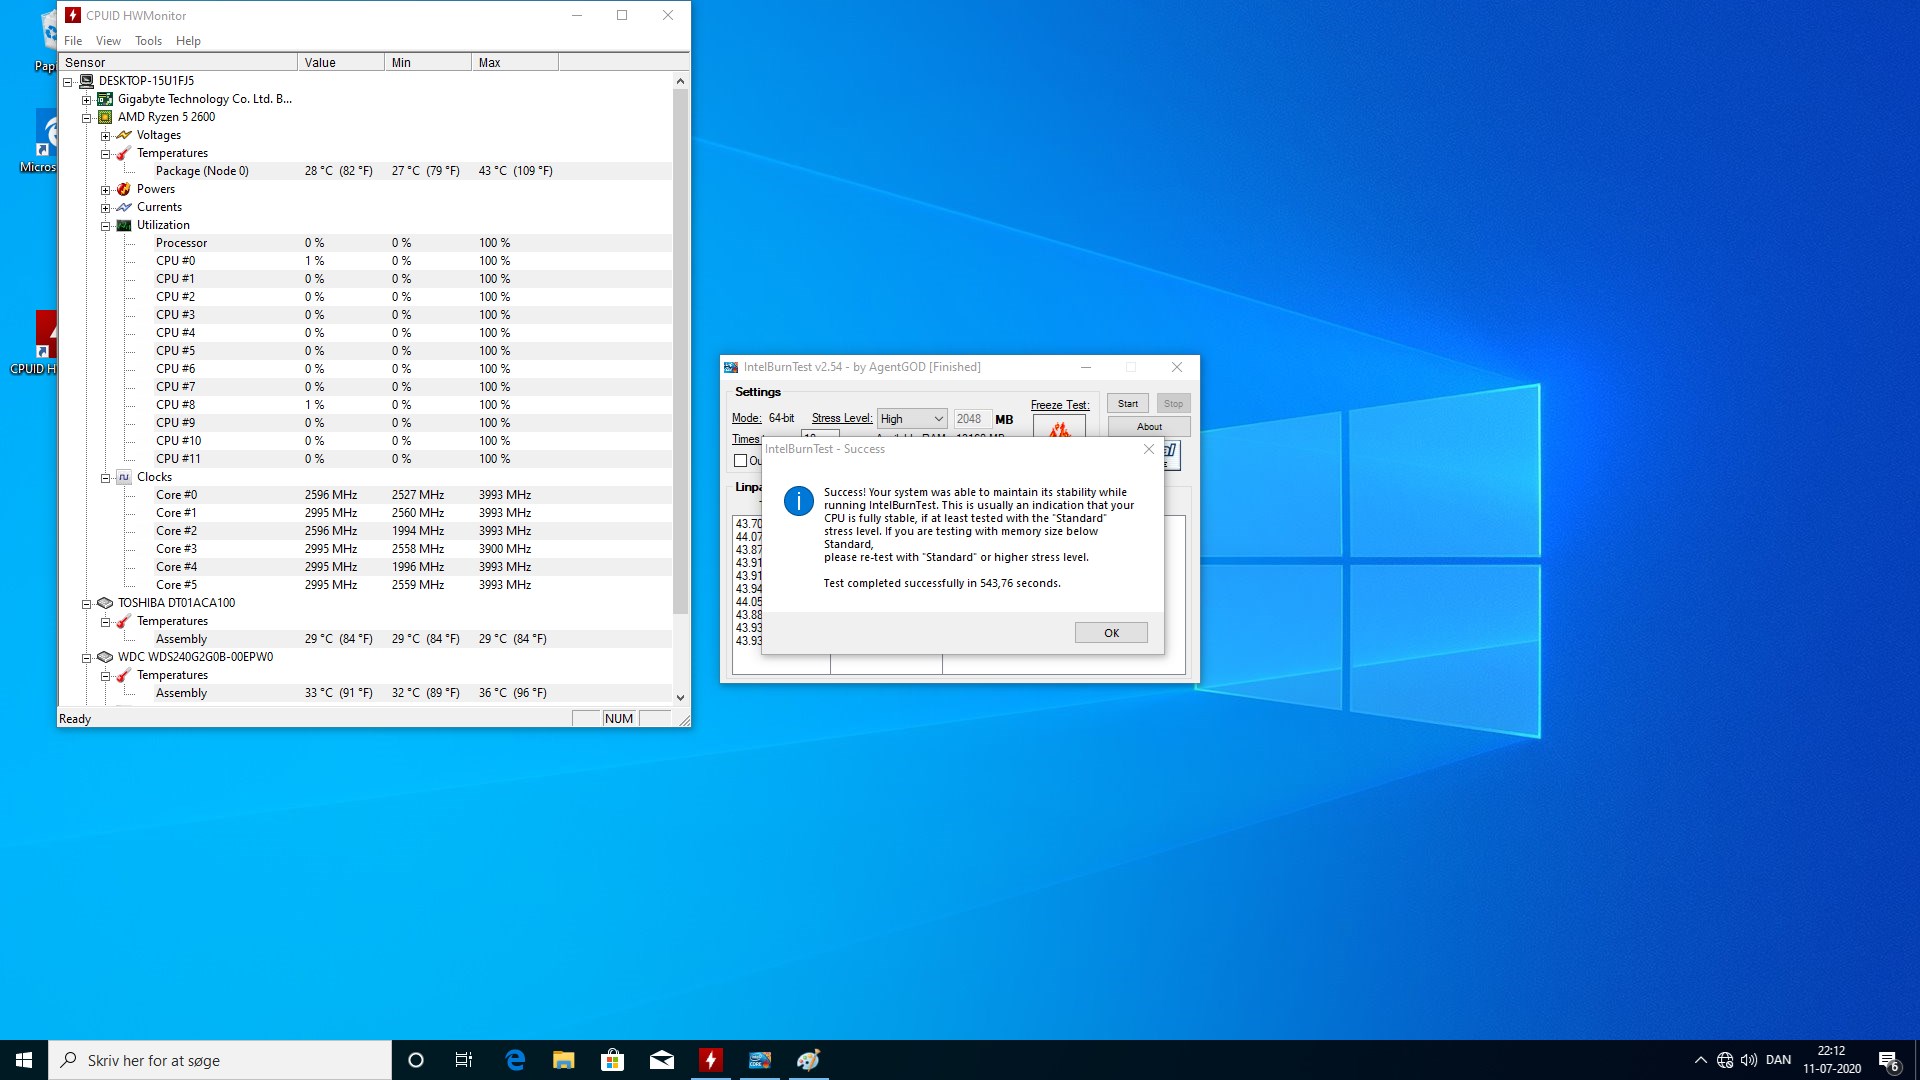Click the HWMonitor vertical scrollbar thumb

(681, 351)
